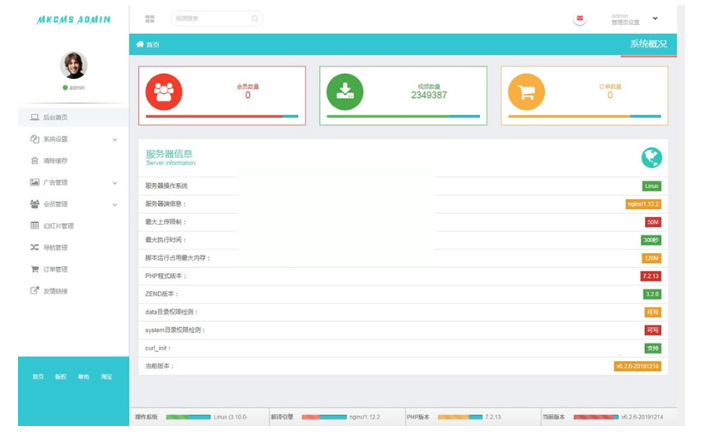Expand the 系统设置 sidebar menu

tap(114, 140)
